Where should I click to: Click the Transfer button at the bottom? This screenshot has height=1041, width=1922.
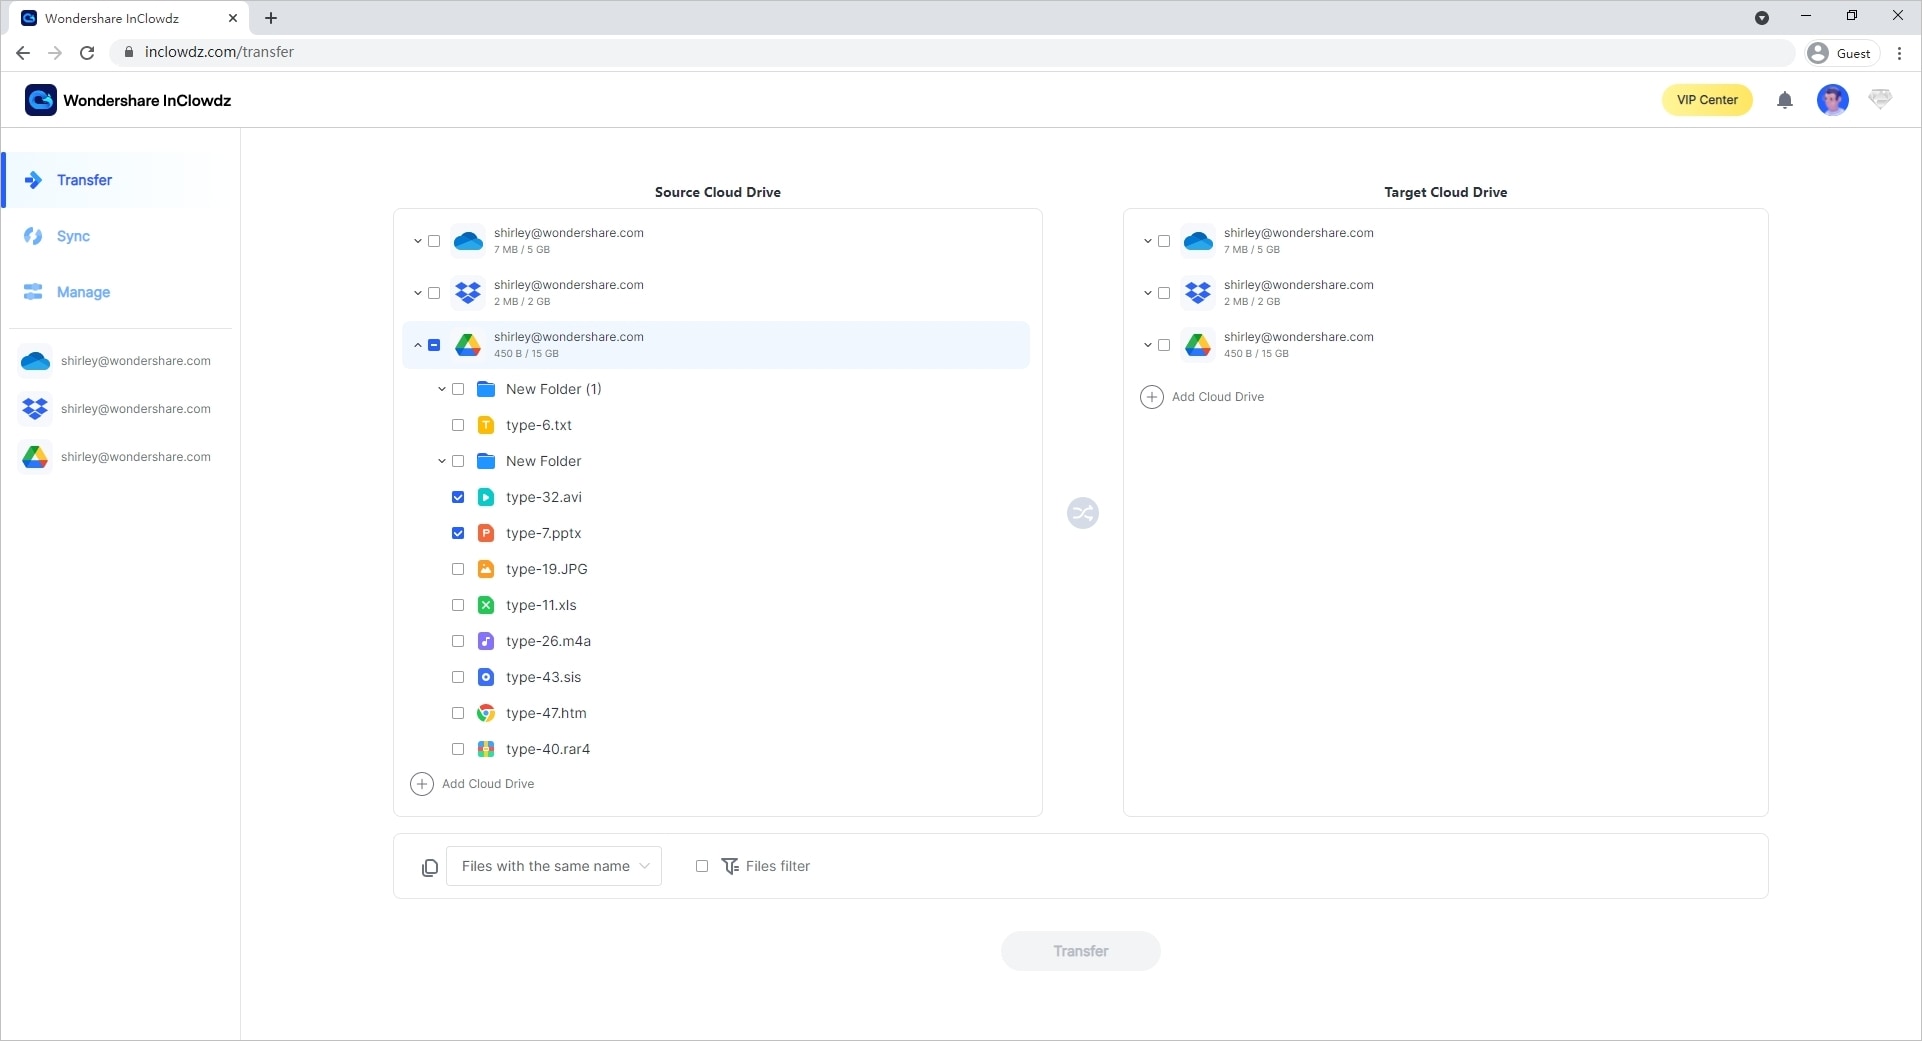click(1081, 951)
